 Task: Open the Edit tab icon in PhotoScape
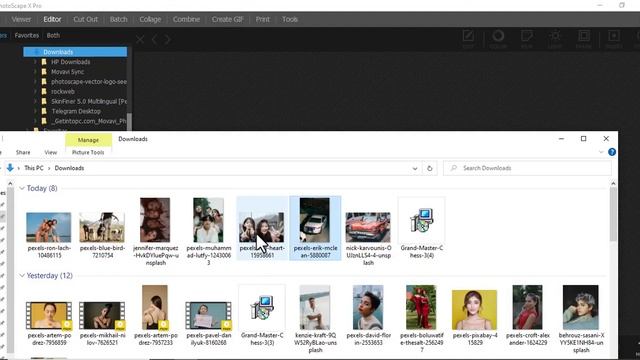click(468, 36)
